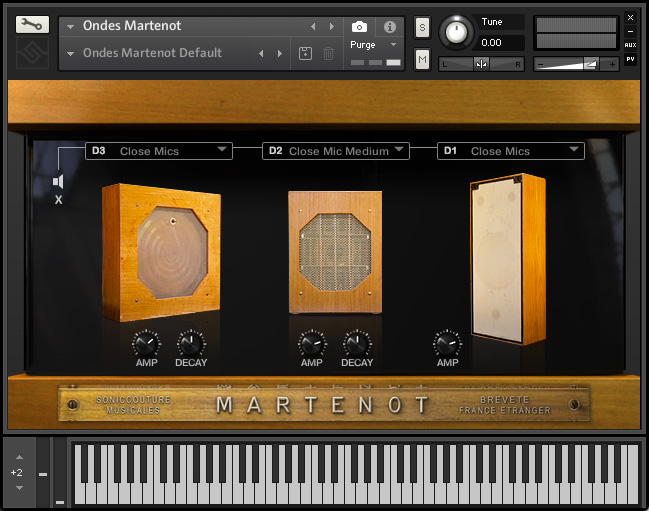Solo the instrument with the S button
This screenshot has width=649, height=511.
pos(422,28)
